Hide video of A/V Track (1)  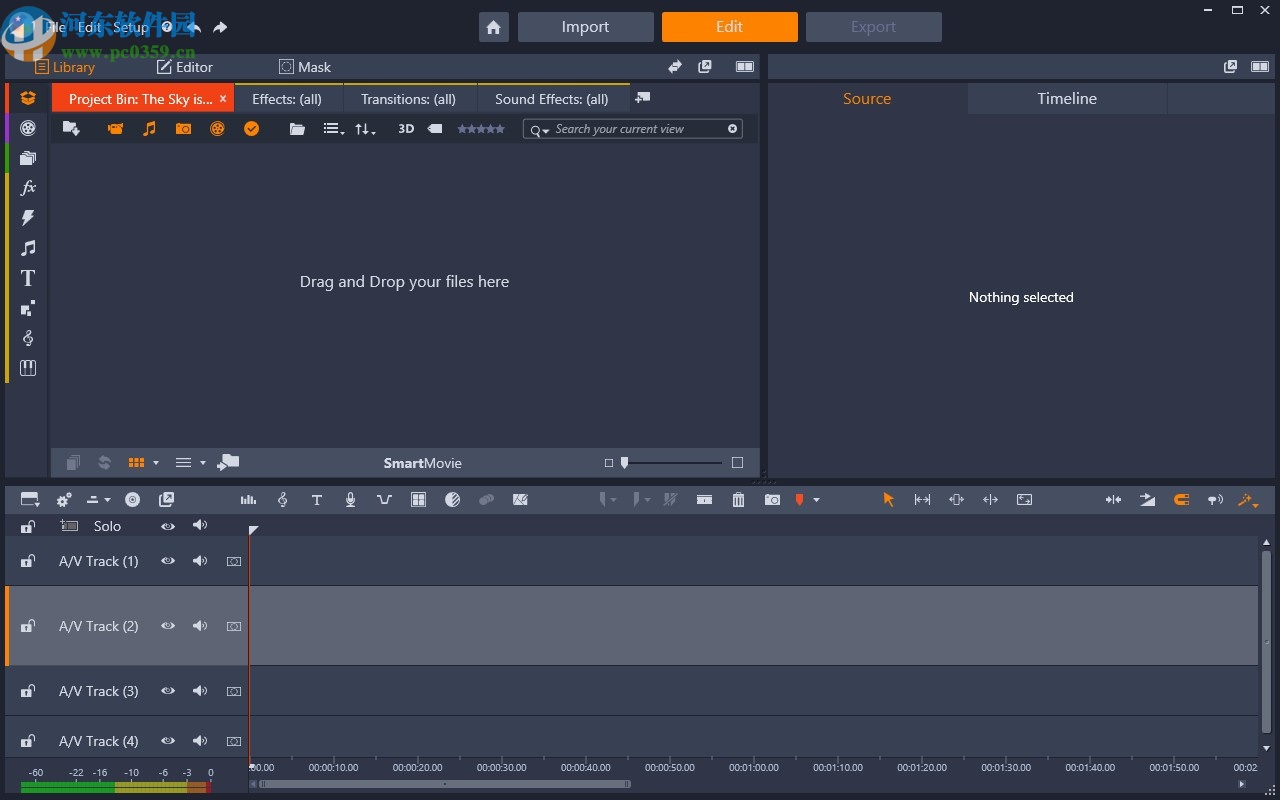[x=168, y=561]
